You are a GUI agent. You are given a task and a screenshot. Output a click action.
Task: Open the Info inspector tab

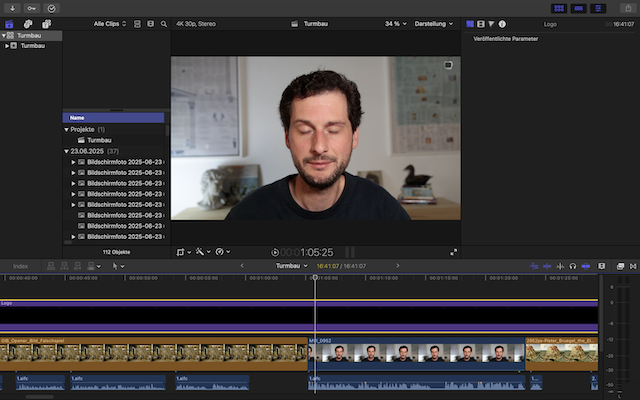[502, 24]
